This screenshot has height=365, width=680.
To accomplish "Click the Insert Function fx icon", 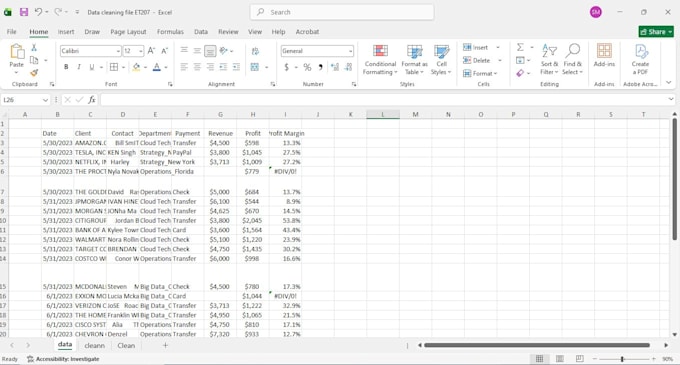I will [92, 100].
